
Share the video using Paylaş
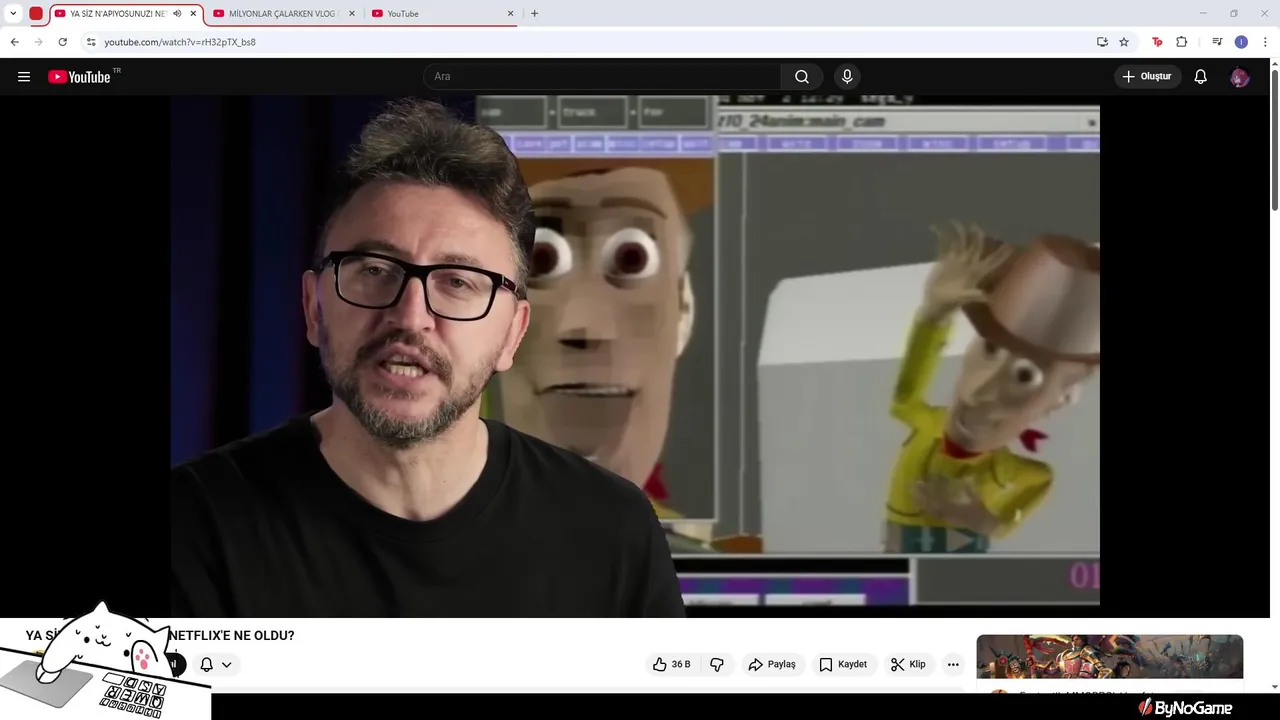point(772,664)
